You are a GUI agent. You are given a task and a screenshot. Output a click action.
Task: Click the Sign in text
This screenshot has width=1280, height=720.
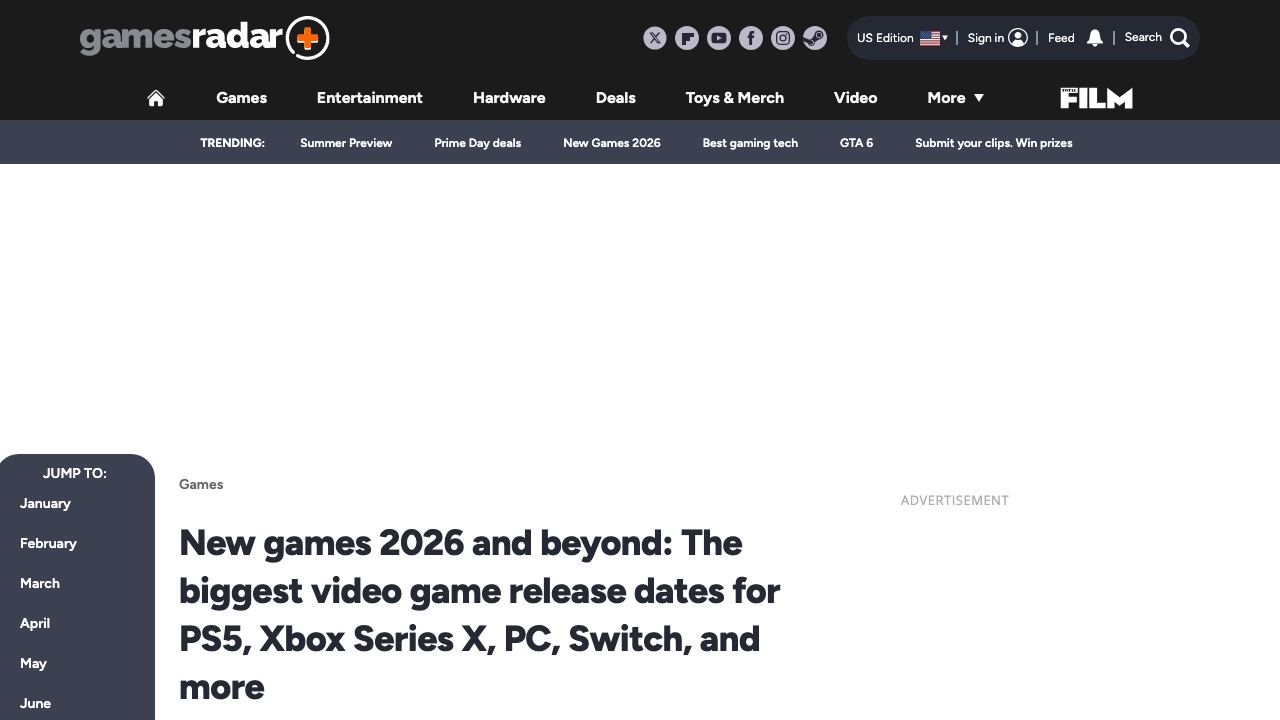tap(985, 38)
